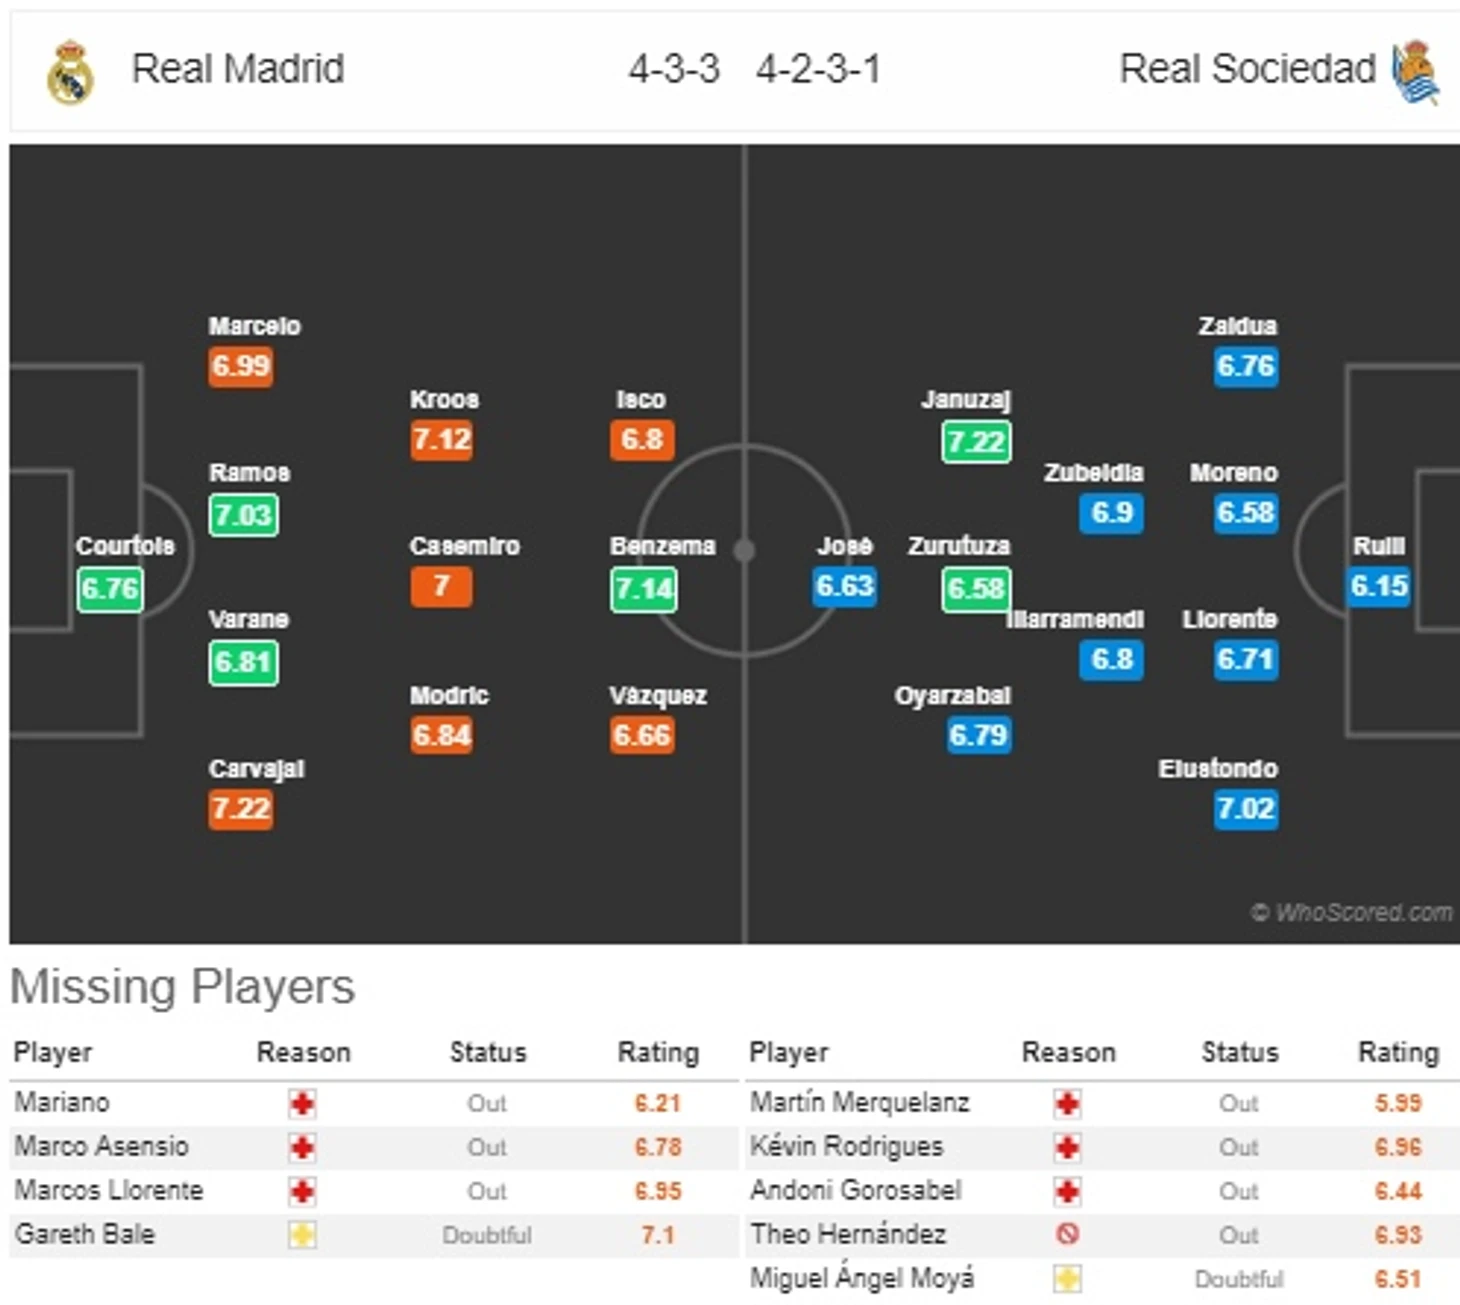
Task: Open Marcos Llorente in missing players
Action: pyautogui.click(x=109, y=1190)
